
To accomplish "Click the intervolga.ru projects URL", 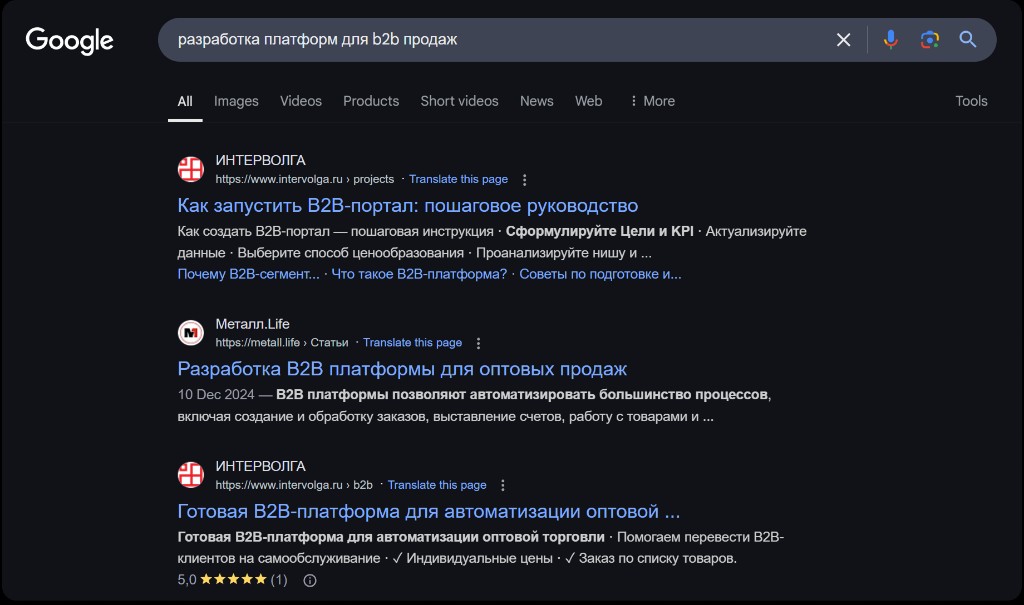I will point(305,179).
